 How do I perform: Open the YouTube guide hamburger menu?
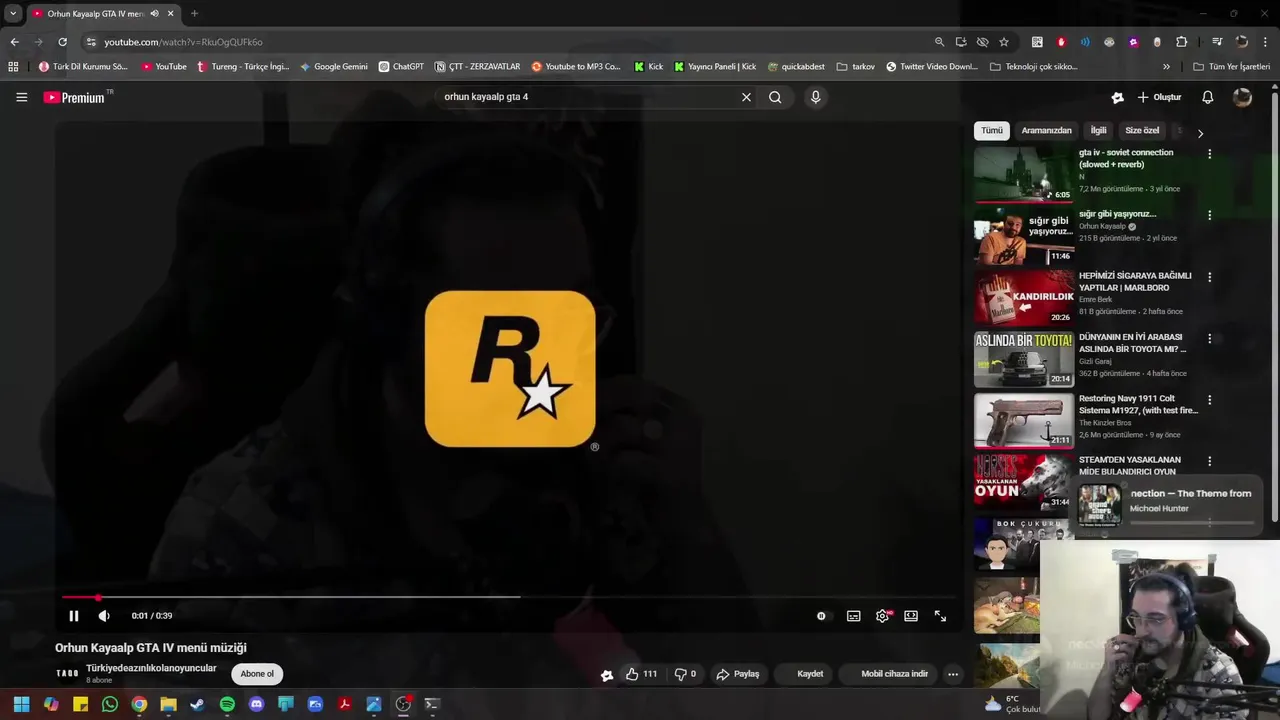(21, 97)
